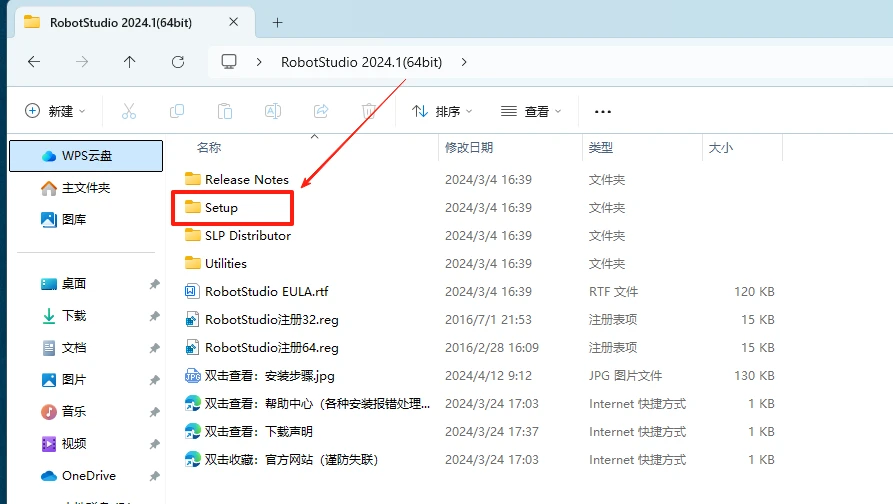
Task: Click the pin icon beside 音乐
Action: click(x=154, y=411)
